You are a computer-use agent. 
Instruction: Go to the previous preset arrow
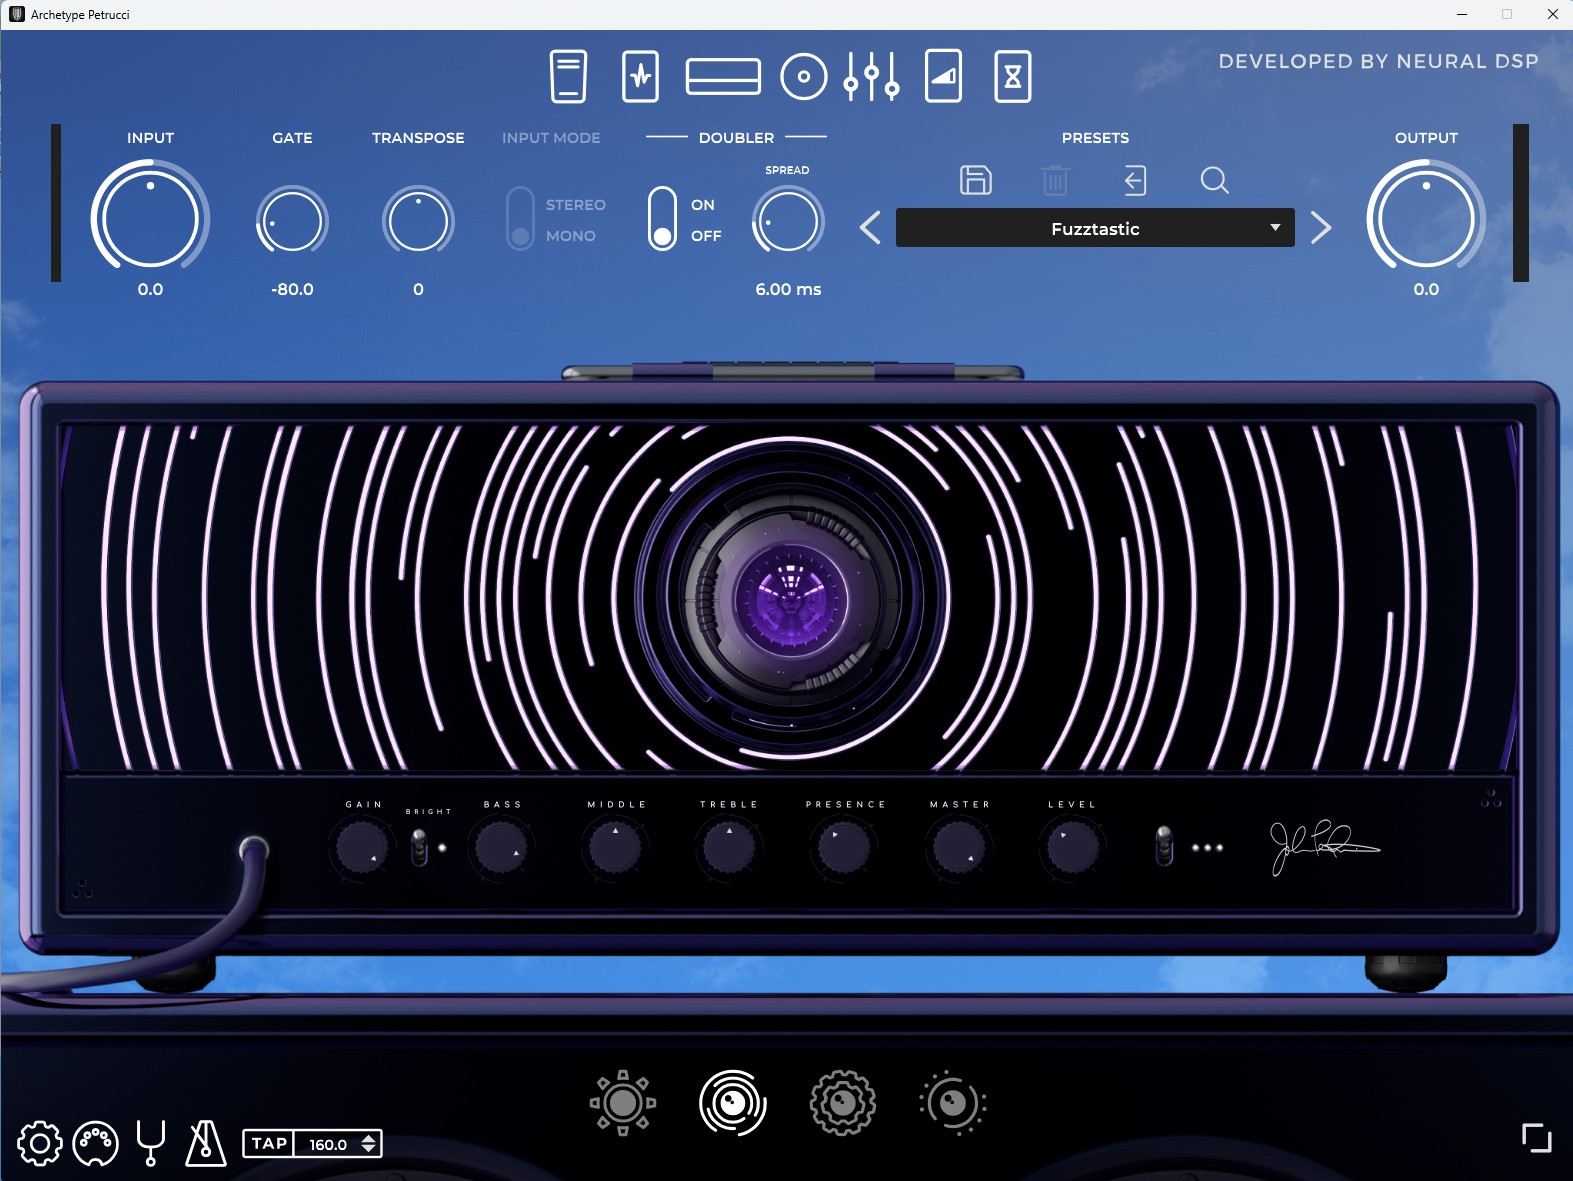coord(870,228)
